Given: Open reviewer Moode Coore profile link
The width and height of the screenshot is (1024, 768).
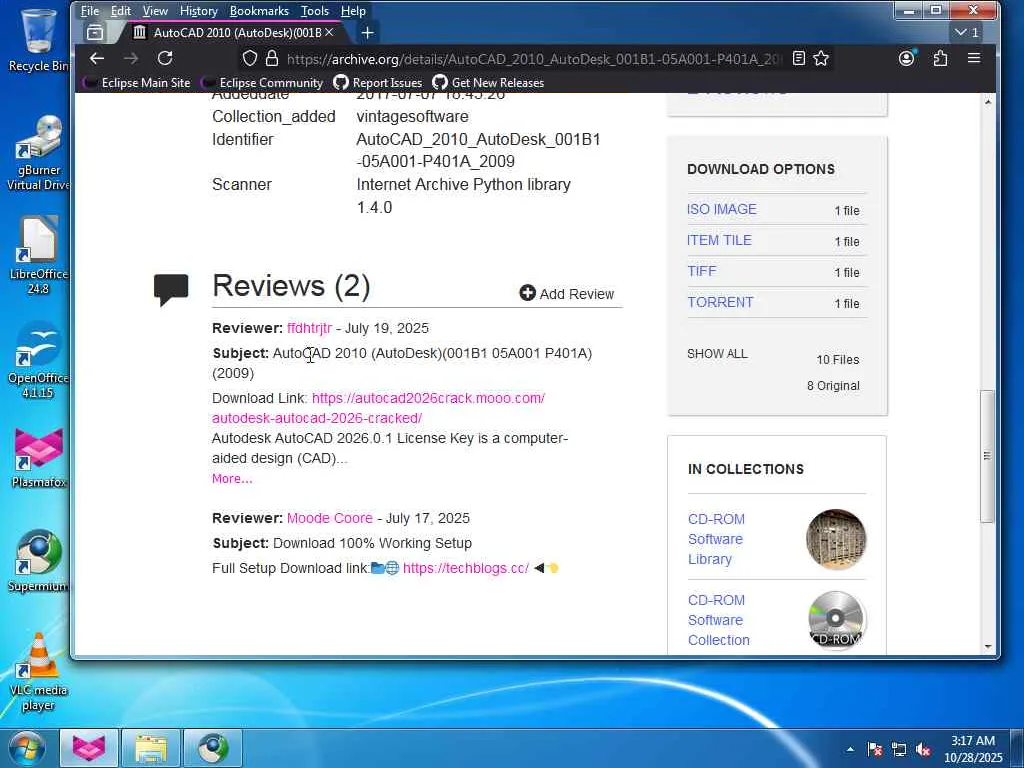Looking at the screenshot, I should point(330,518).
